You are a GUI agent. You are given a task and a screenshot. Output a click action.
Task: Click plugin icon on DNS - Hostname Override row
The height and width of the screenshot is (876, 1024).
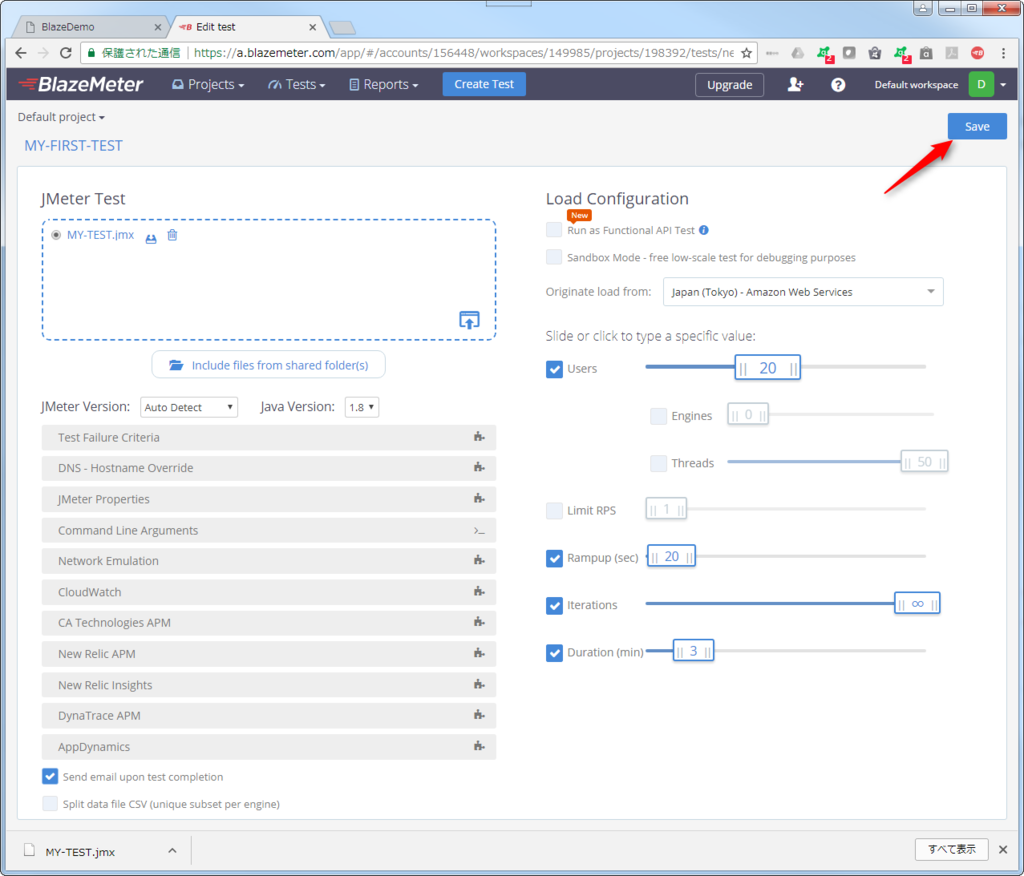[479, 468]
